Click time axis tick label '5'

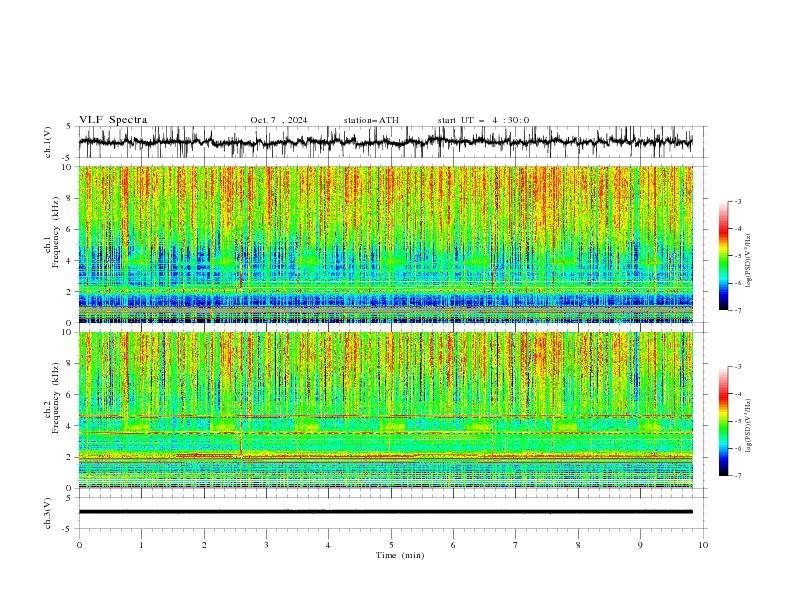[x=391, y=545]
